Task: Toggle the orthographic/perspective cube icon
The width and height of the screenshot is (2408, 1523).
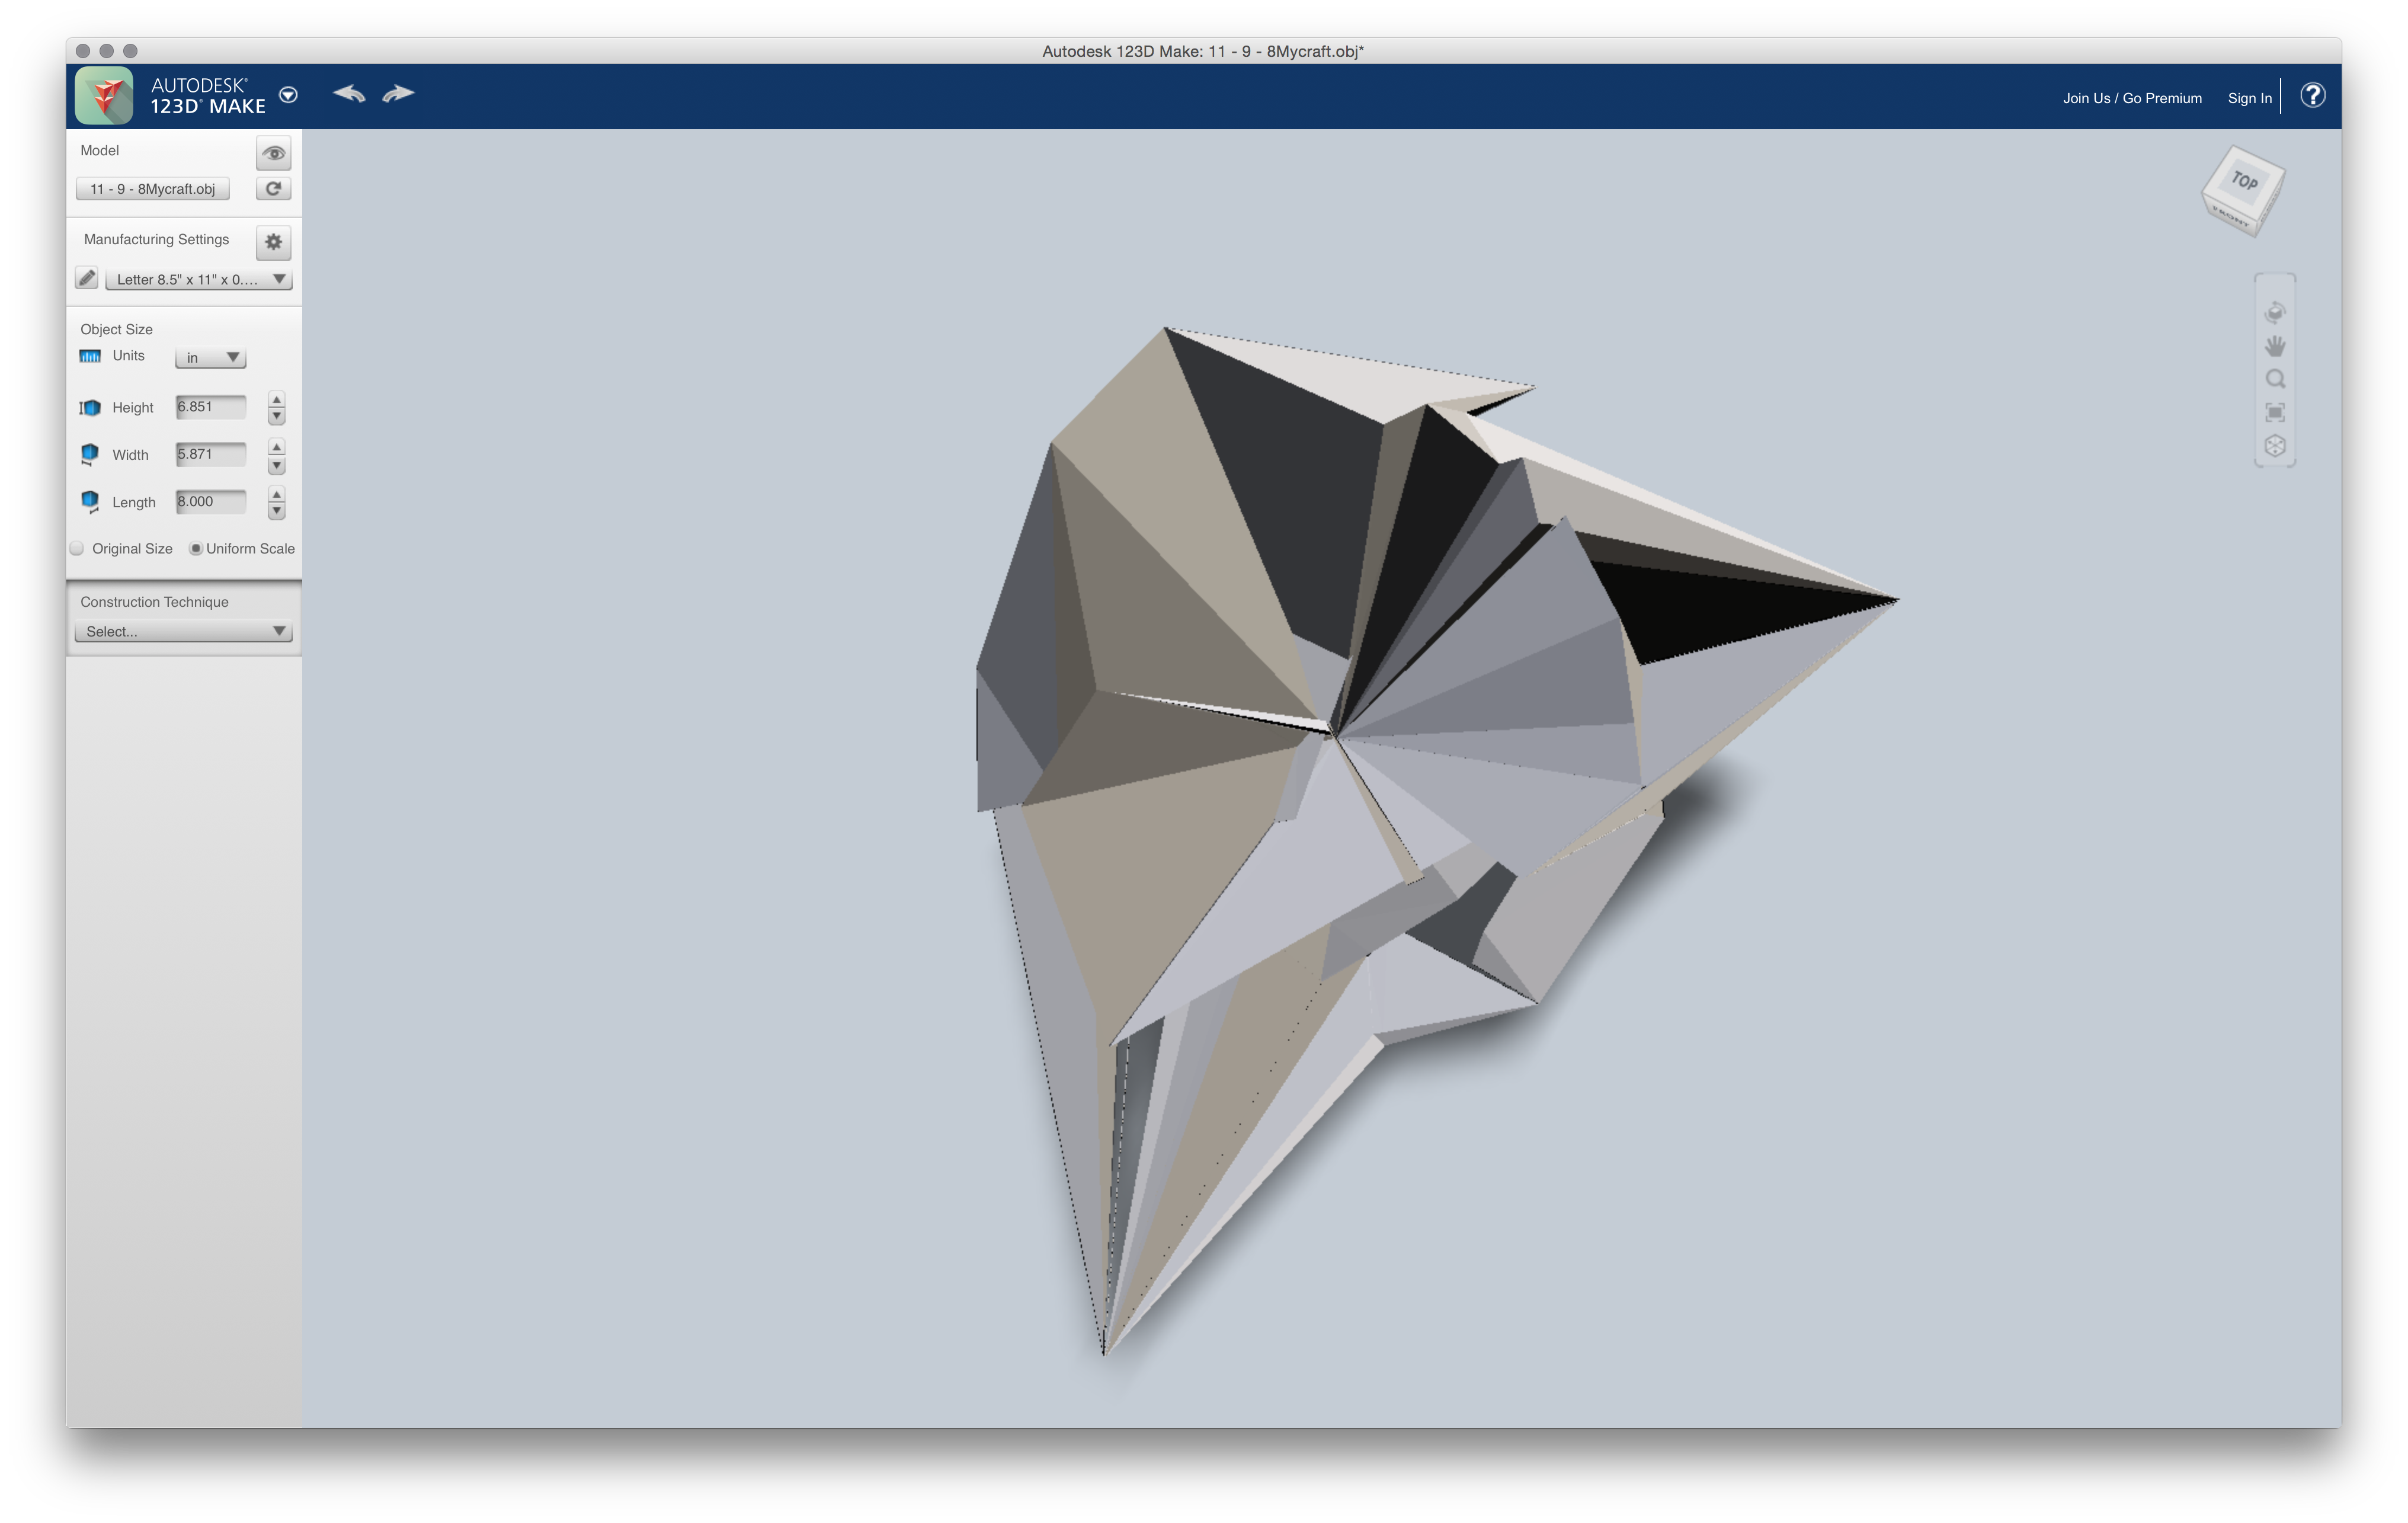Action: (2274, 446)
